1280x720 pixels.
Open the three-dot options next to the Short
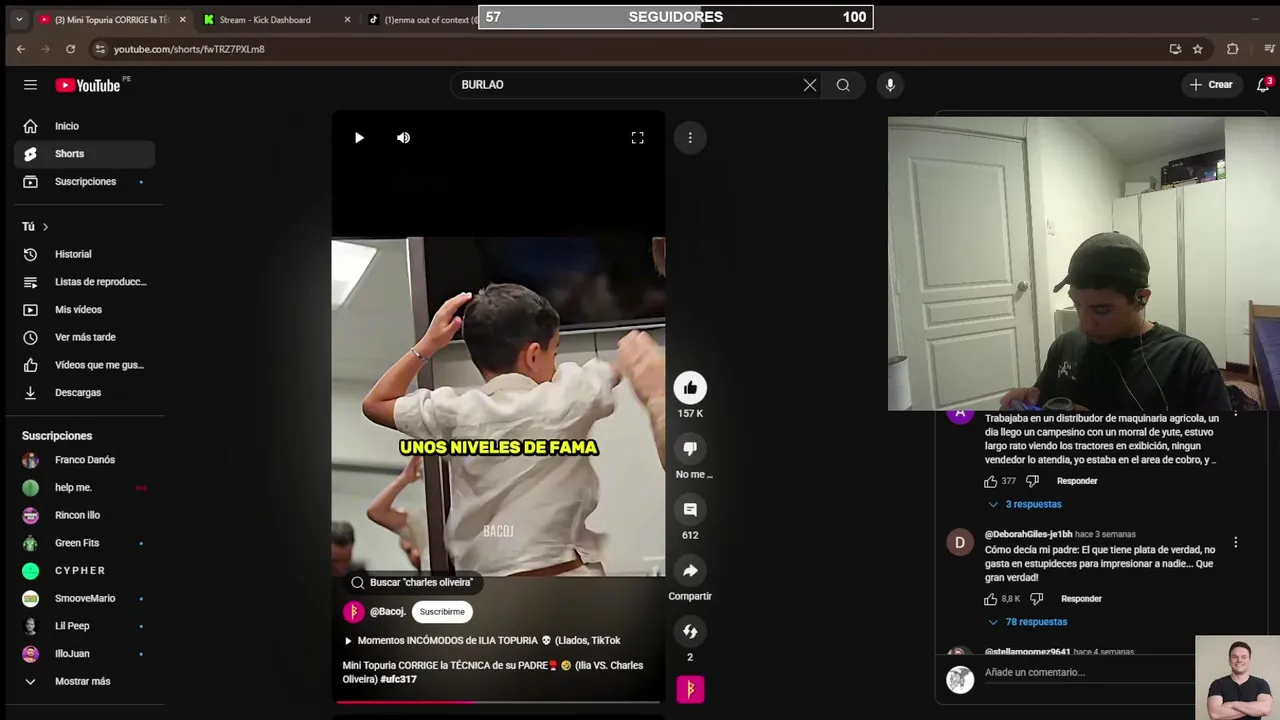tap(690, 138)
